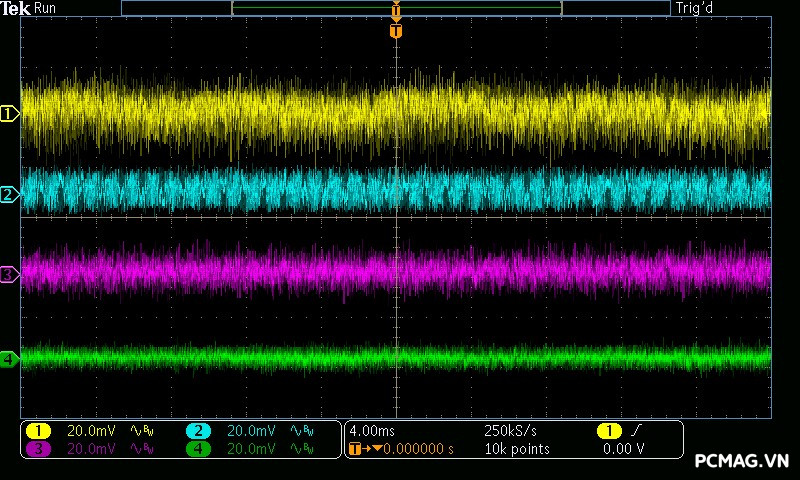The image size is (800, 480).
Task: Click the channel 1 yellow ground marker
Action: (9, 114)
